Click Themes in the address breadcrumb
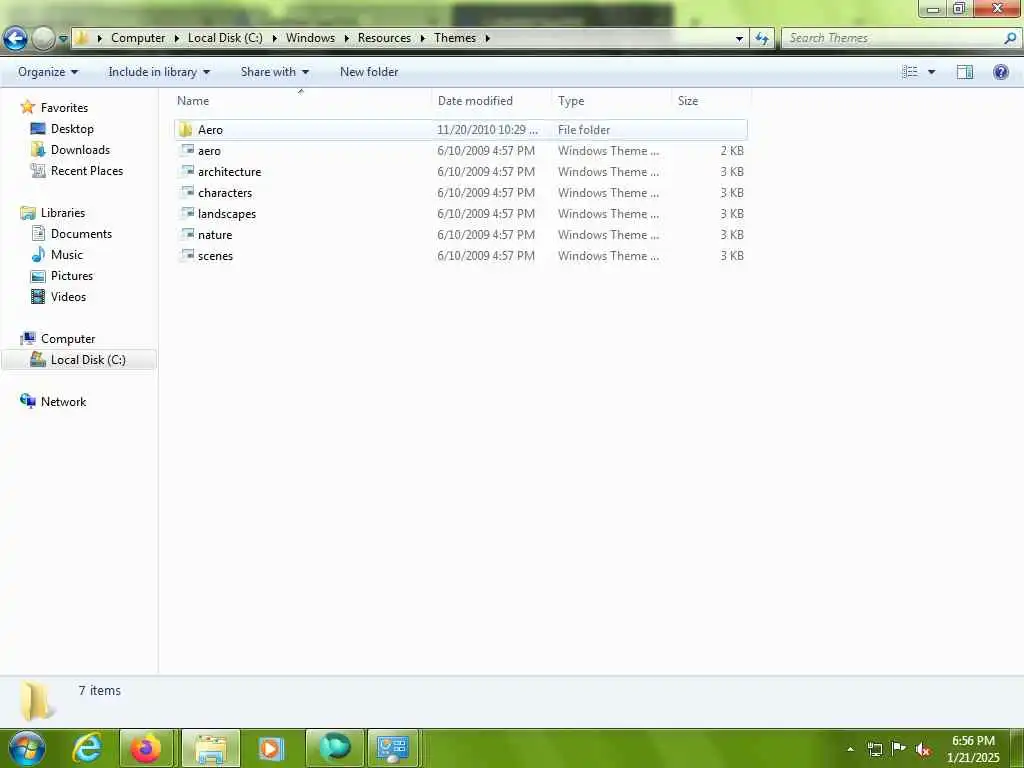 pos(455,38)
